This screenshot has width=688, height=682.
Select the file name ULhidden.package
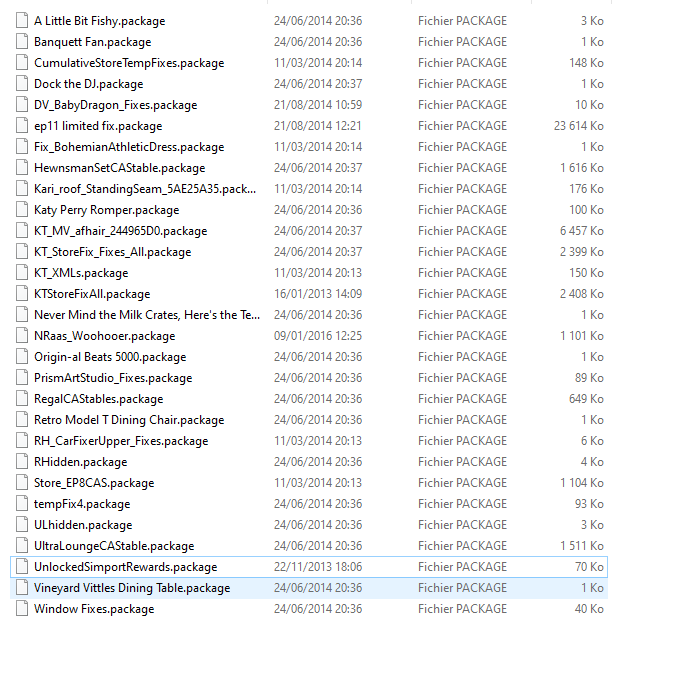[83, 525]
